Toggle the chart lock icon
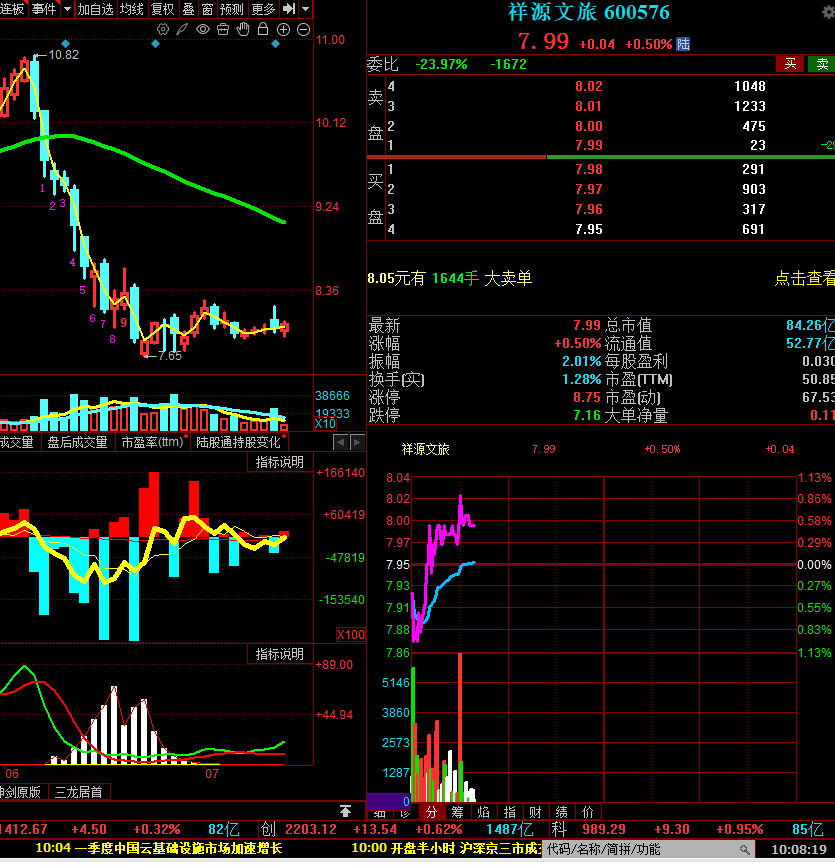This screenshot has height=865, width=835. click(x=263, y=29)
